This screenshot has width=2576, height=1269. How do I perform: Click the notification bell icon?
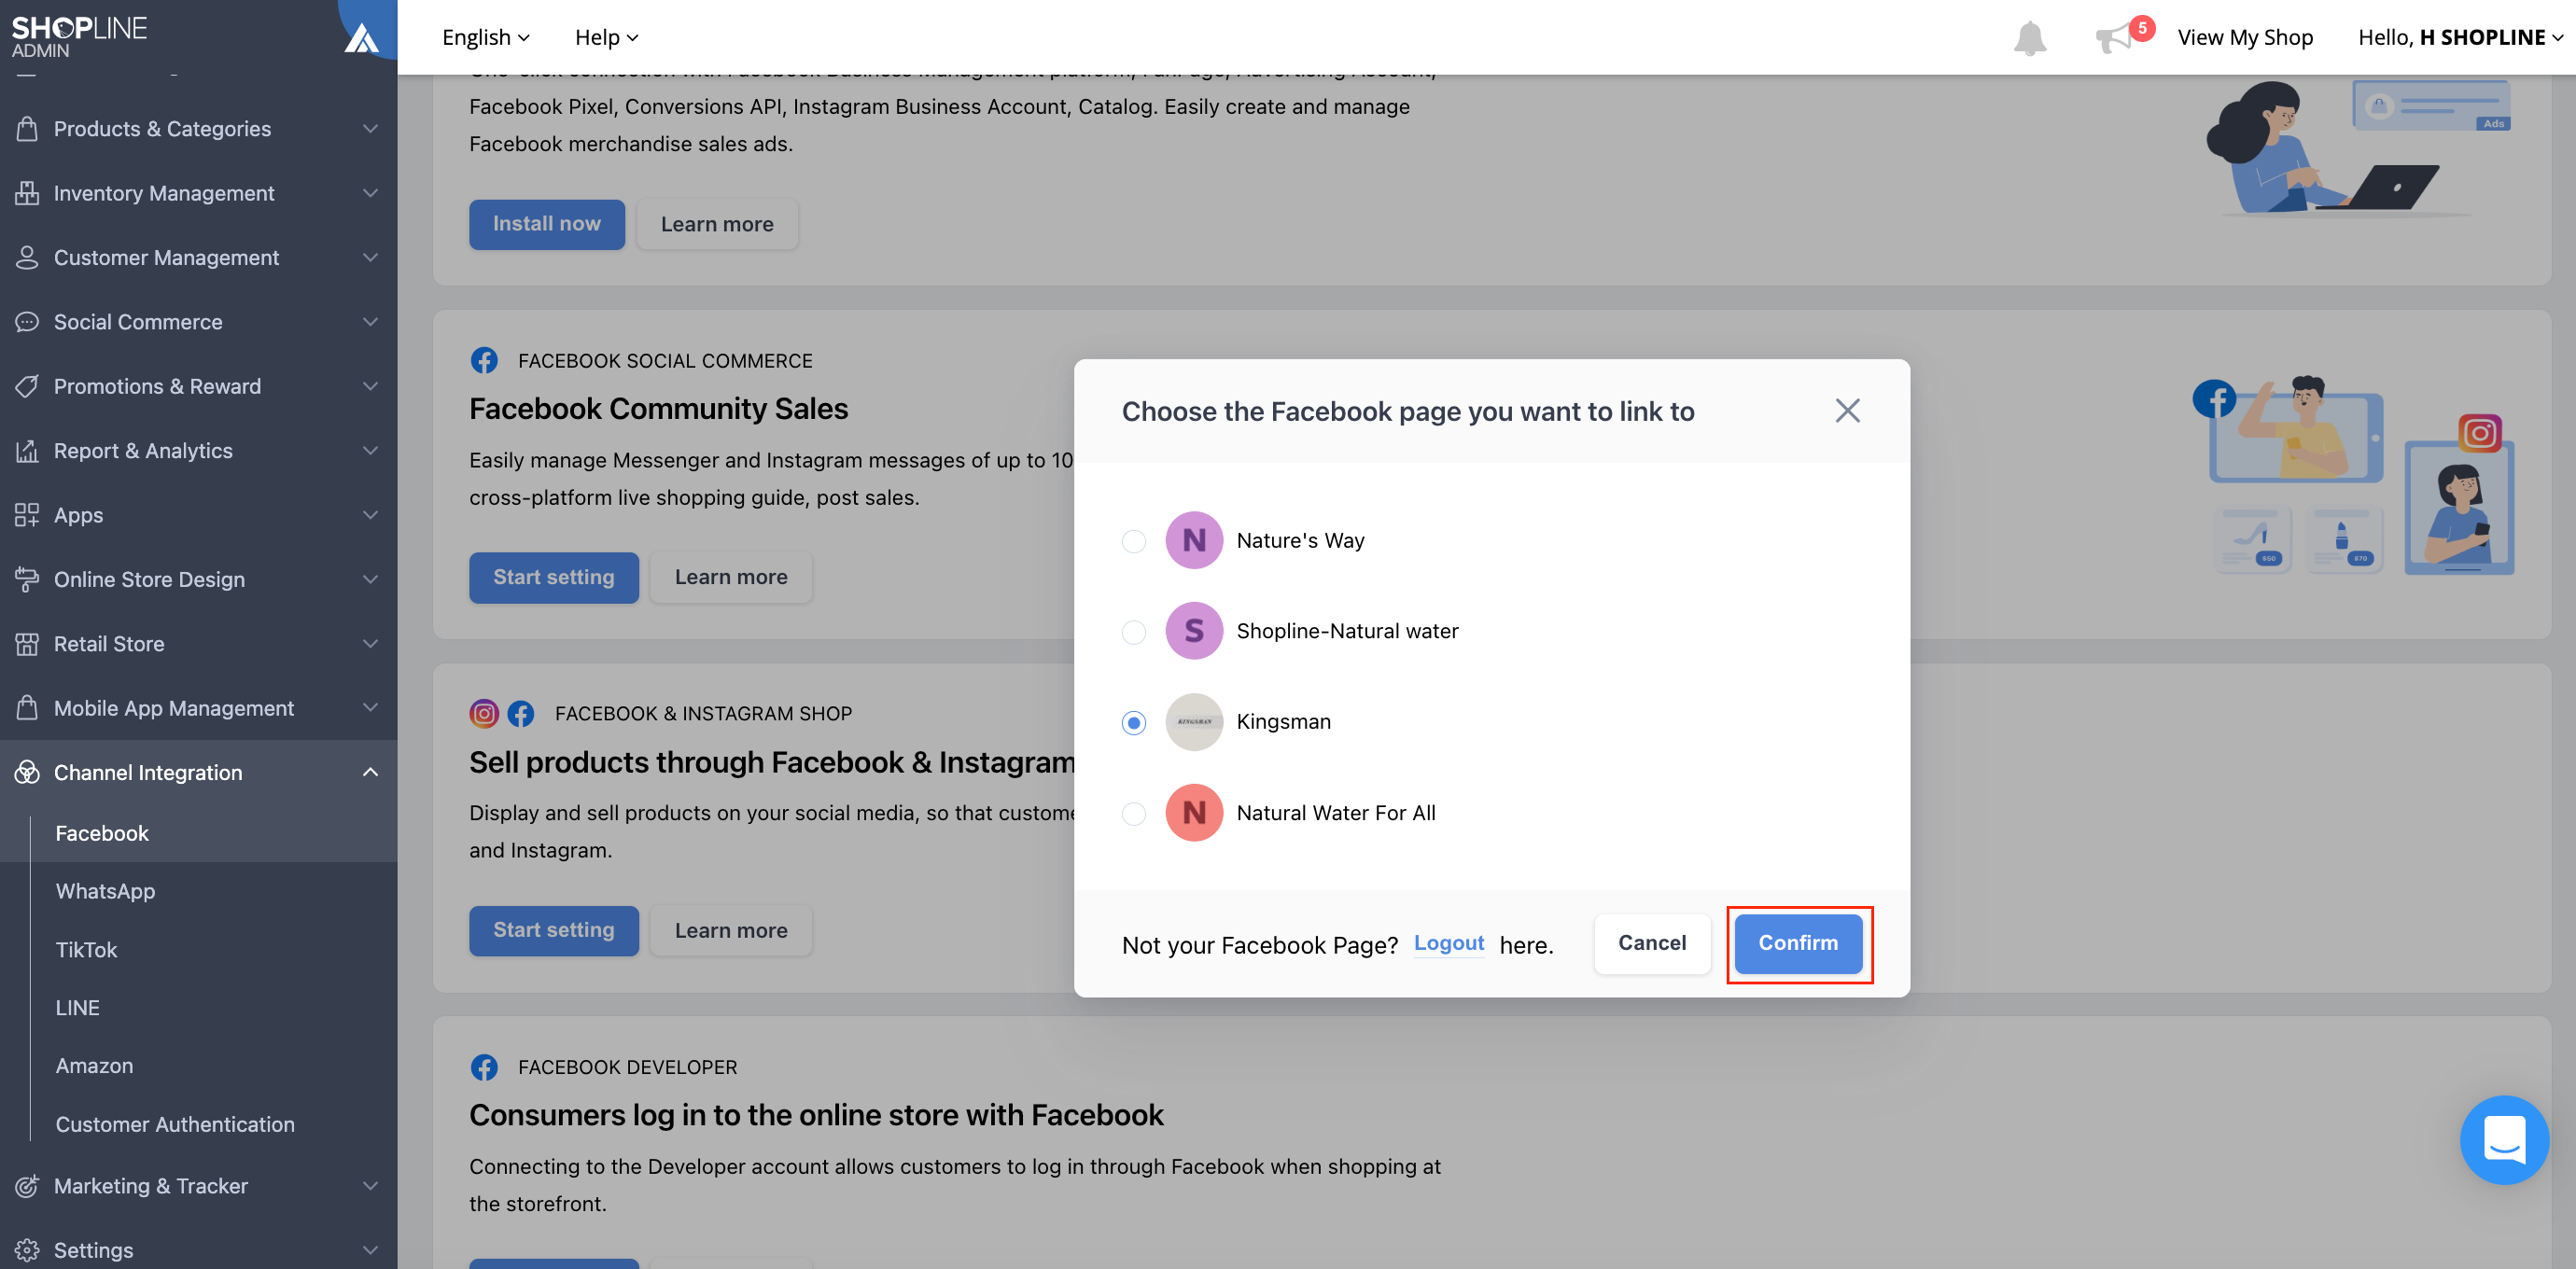2029,38
